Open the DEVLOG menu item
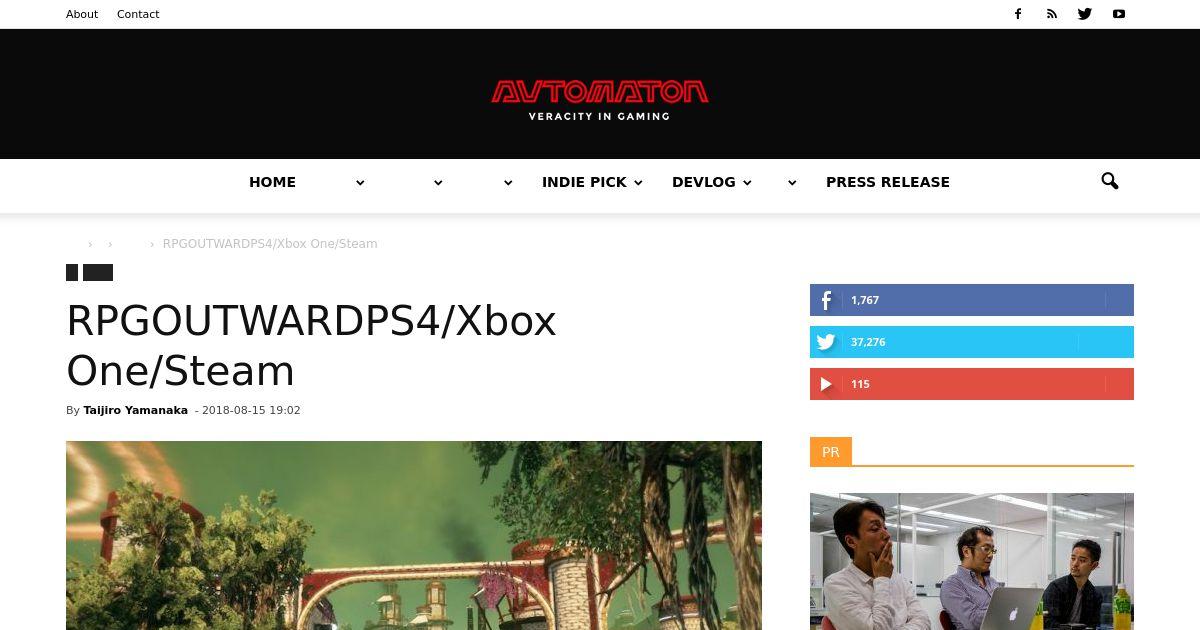The height and width of the screenshot is (630, 1200). pos(704,182)
